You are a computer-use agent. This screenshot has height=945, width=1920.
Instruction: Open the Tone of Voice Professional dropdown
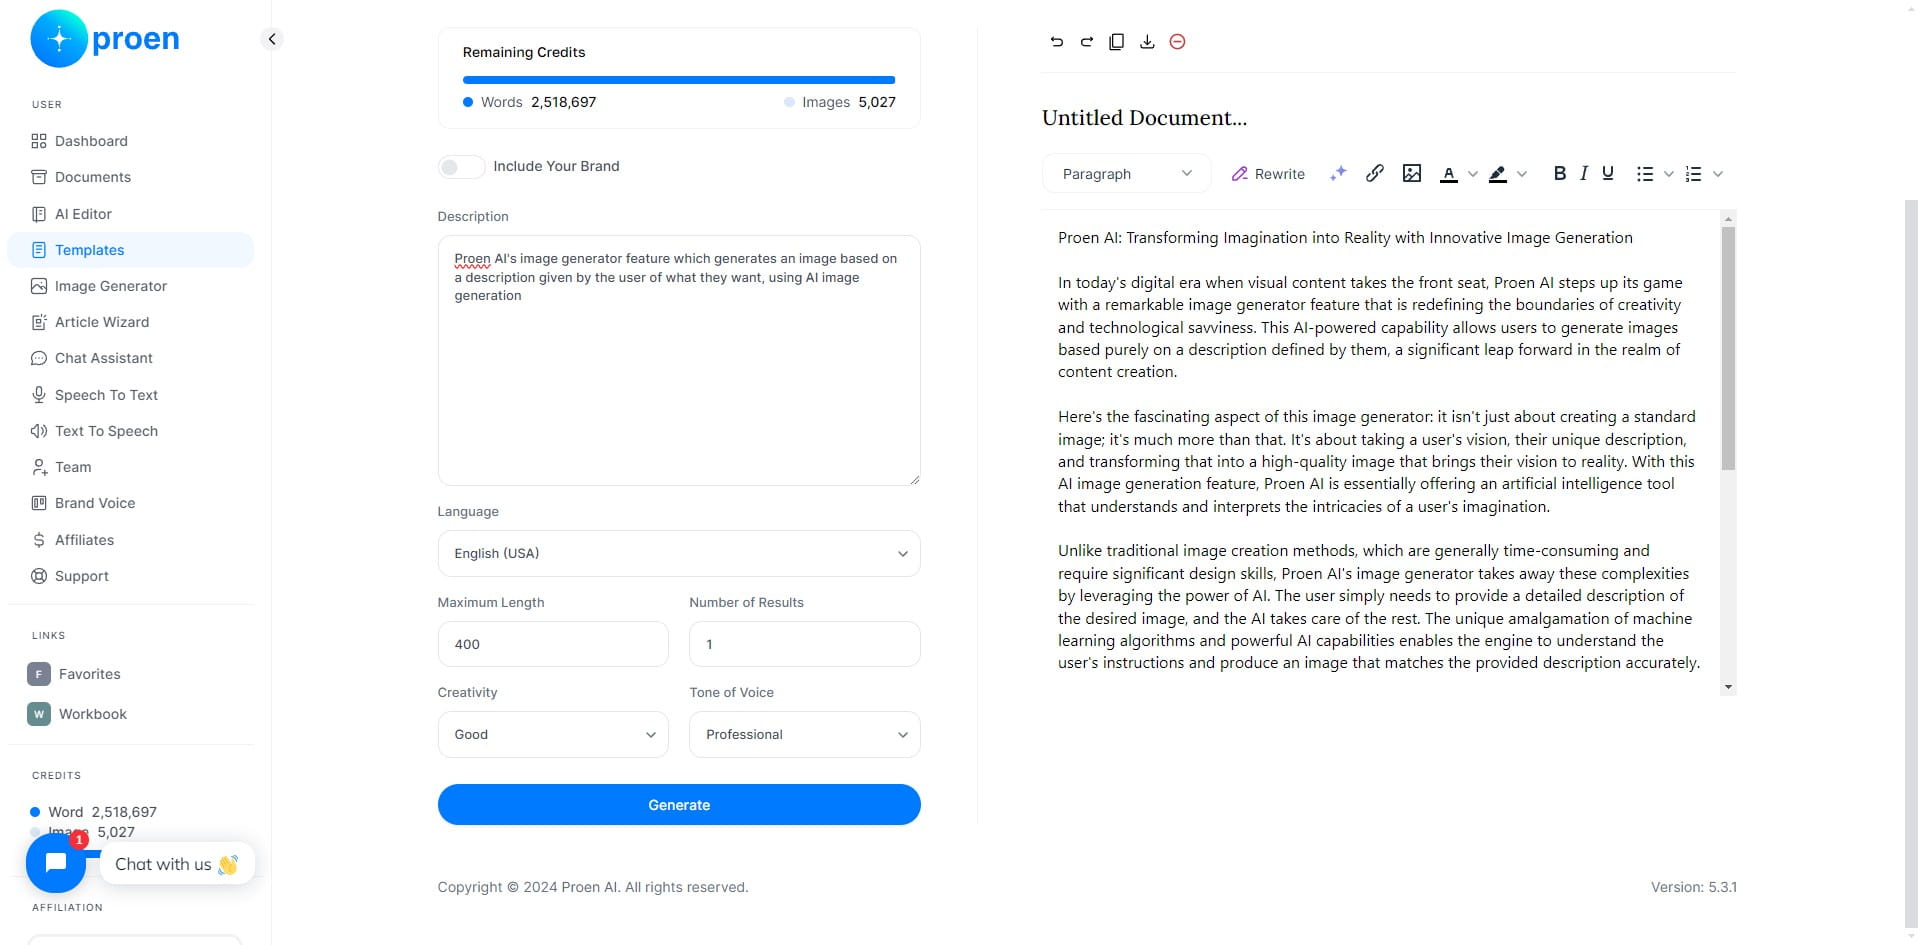pos(805,734)
